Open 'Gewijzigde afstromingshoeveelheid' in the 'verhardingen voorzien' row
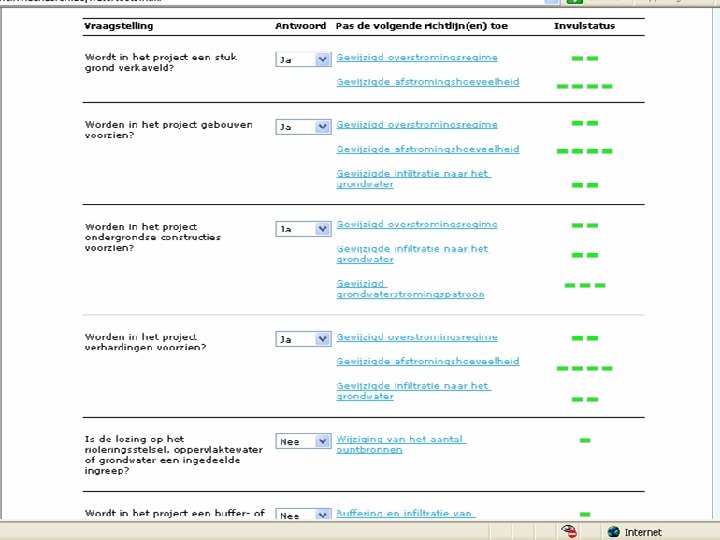Screen dimensions: 720x540 click(x=428, y=361)
